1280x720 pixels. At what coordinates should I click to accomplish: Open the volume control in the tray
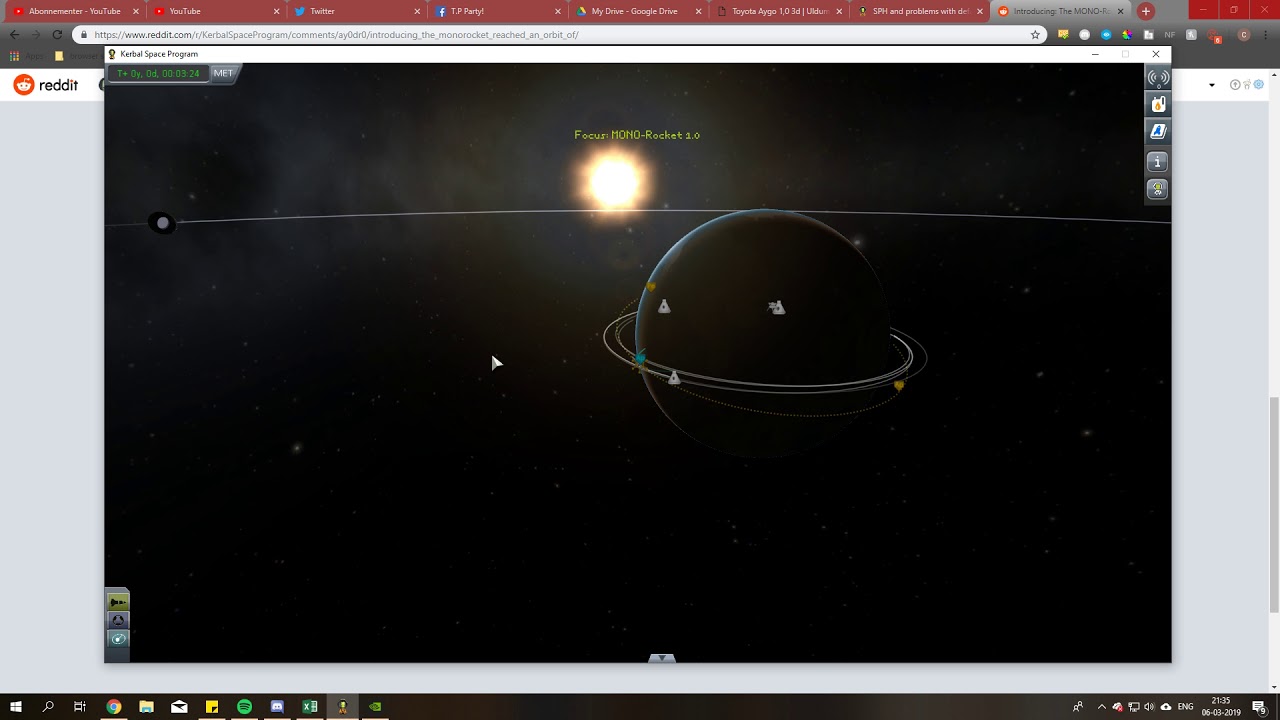click(x=1149, y=707)
